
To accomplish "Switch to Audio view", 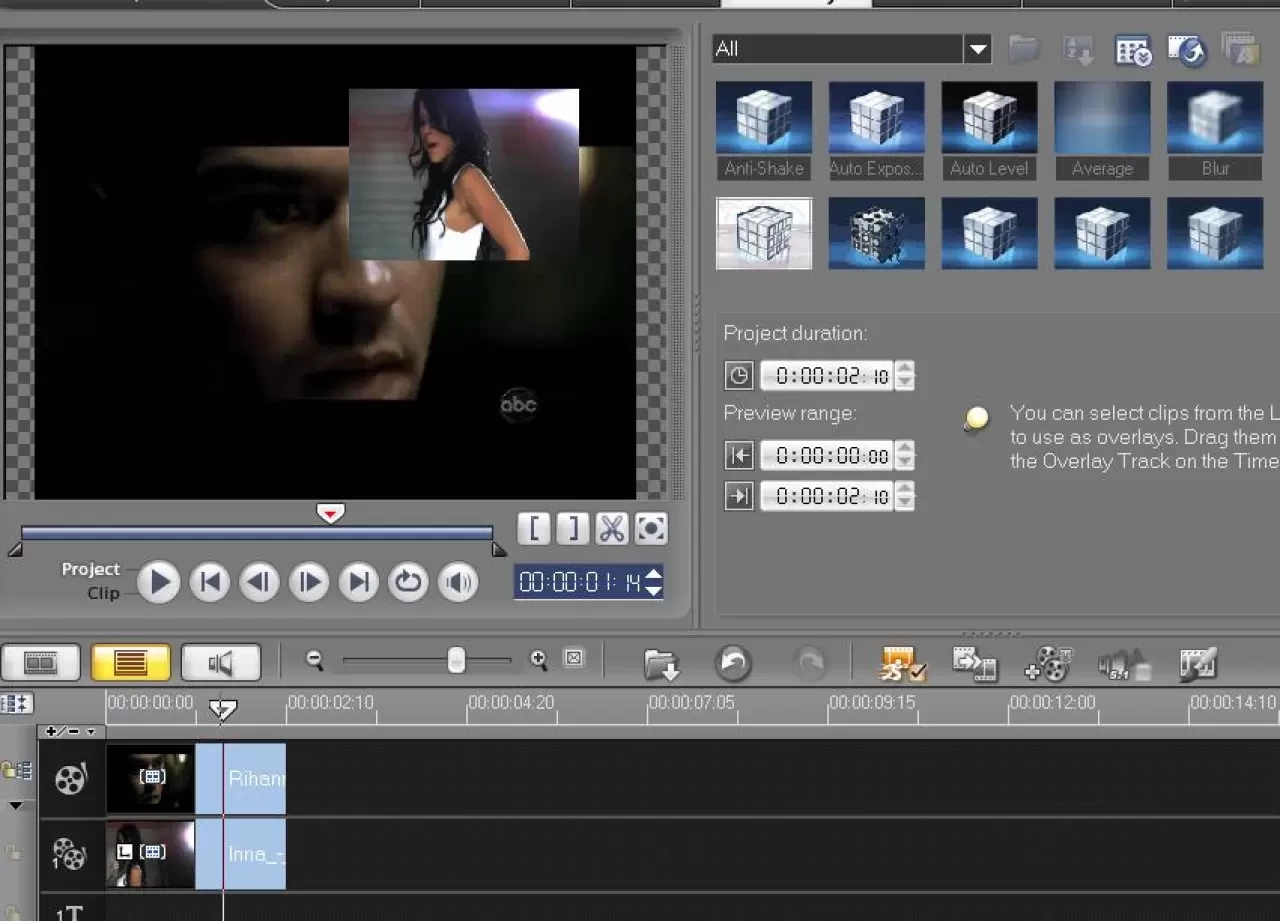I will coord(220,662).
